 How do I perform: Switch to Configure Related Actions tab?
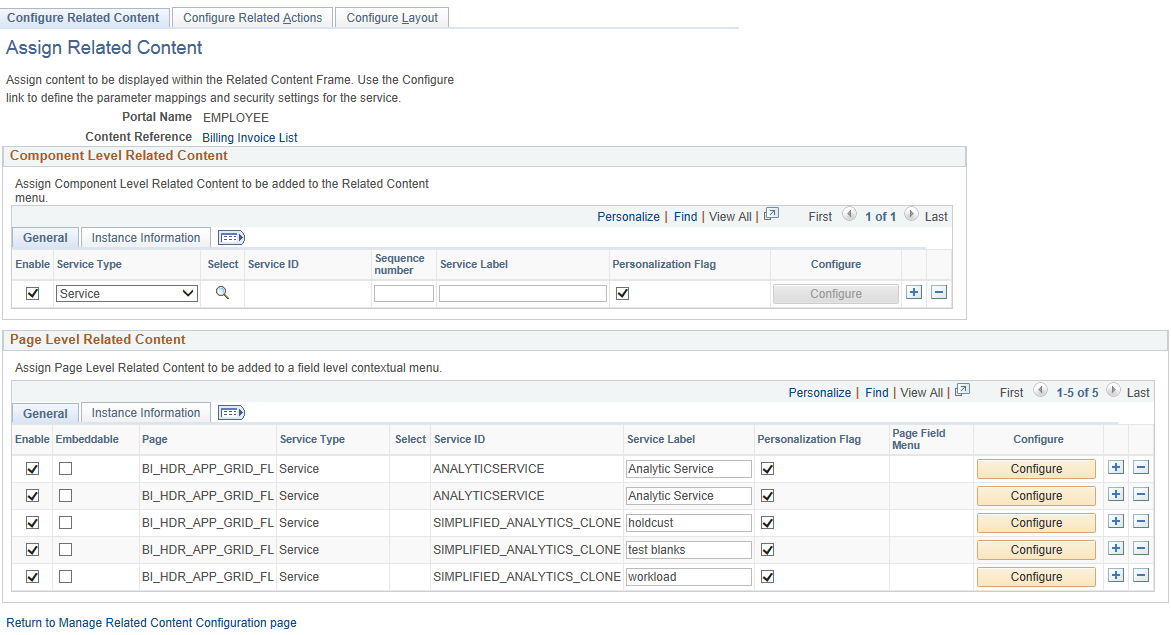coord(252,17)
